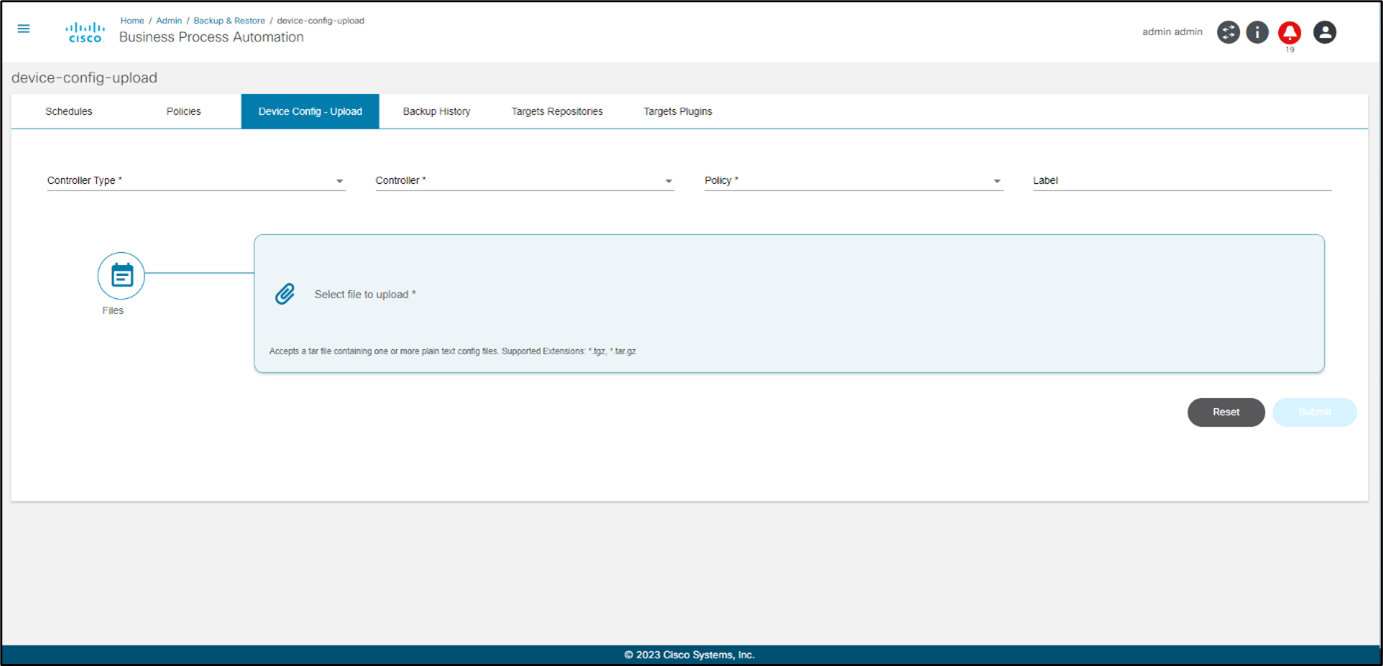Open the user profile avatar icon
Viewport: 1383px width, 666px height.
pos(1325,32)
